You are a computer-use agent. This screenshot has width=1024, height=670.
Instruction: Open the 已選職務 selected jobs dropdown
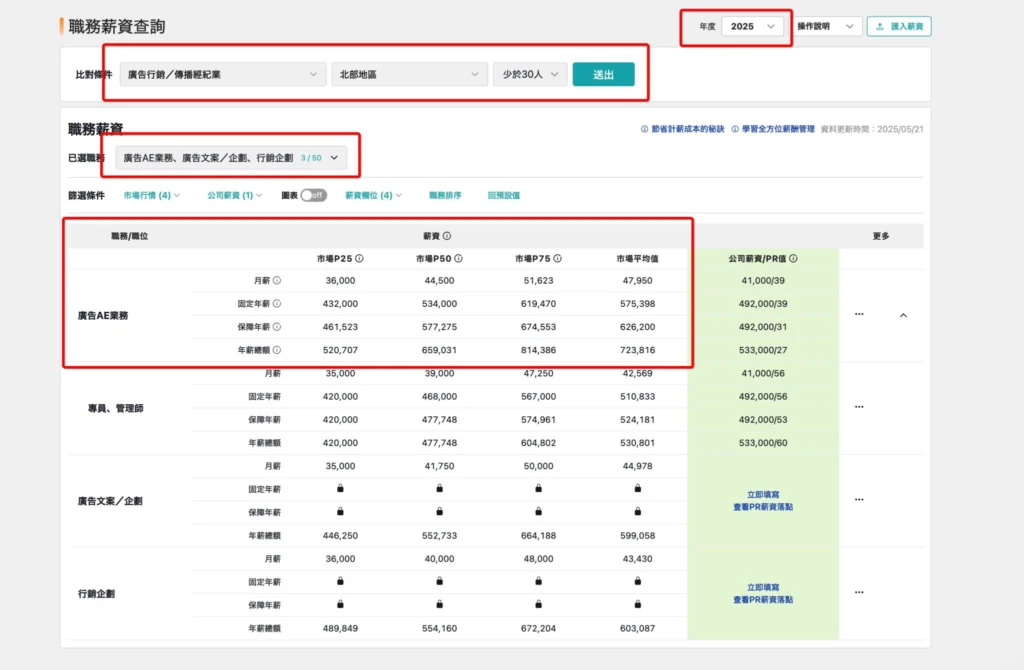(231, 157)
